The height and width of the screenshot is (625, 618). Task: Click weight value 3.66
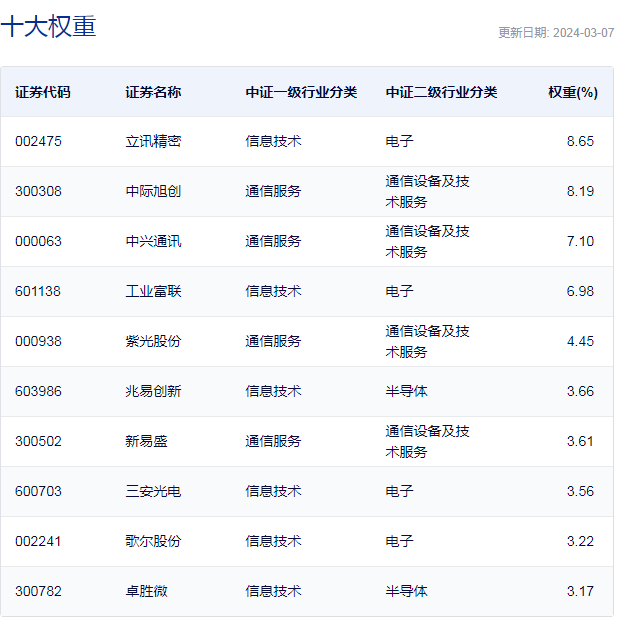(580, 391)
